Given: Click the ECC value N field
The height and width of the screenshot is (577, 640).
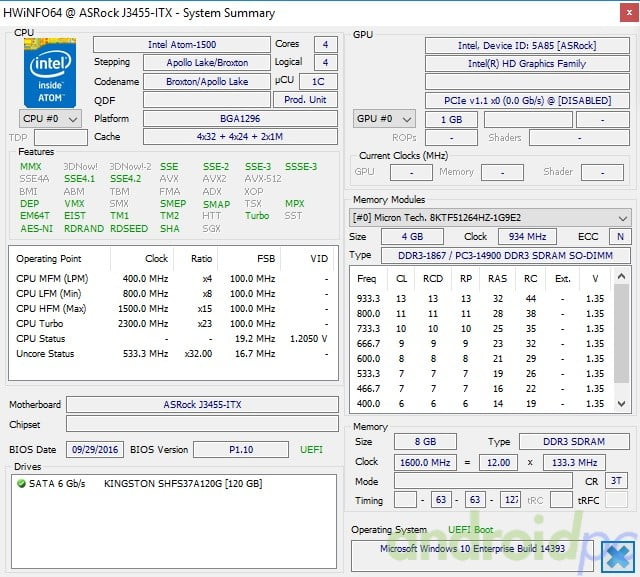Looking at the screenshot, I should (x=620, y=237).
